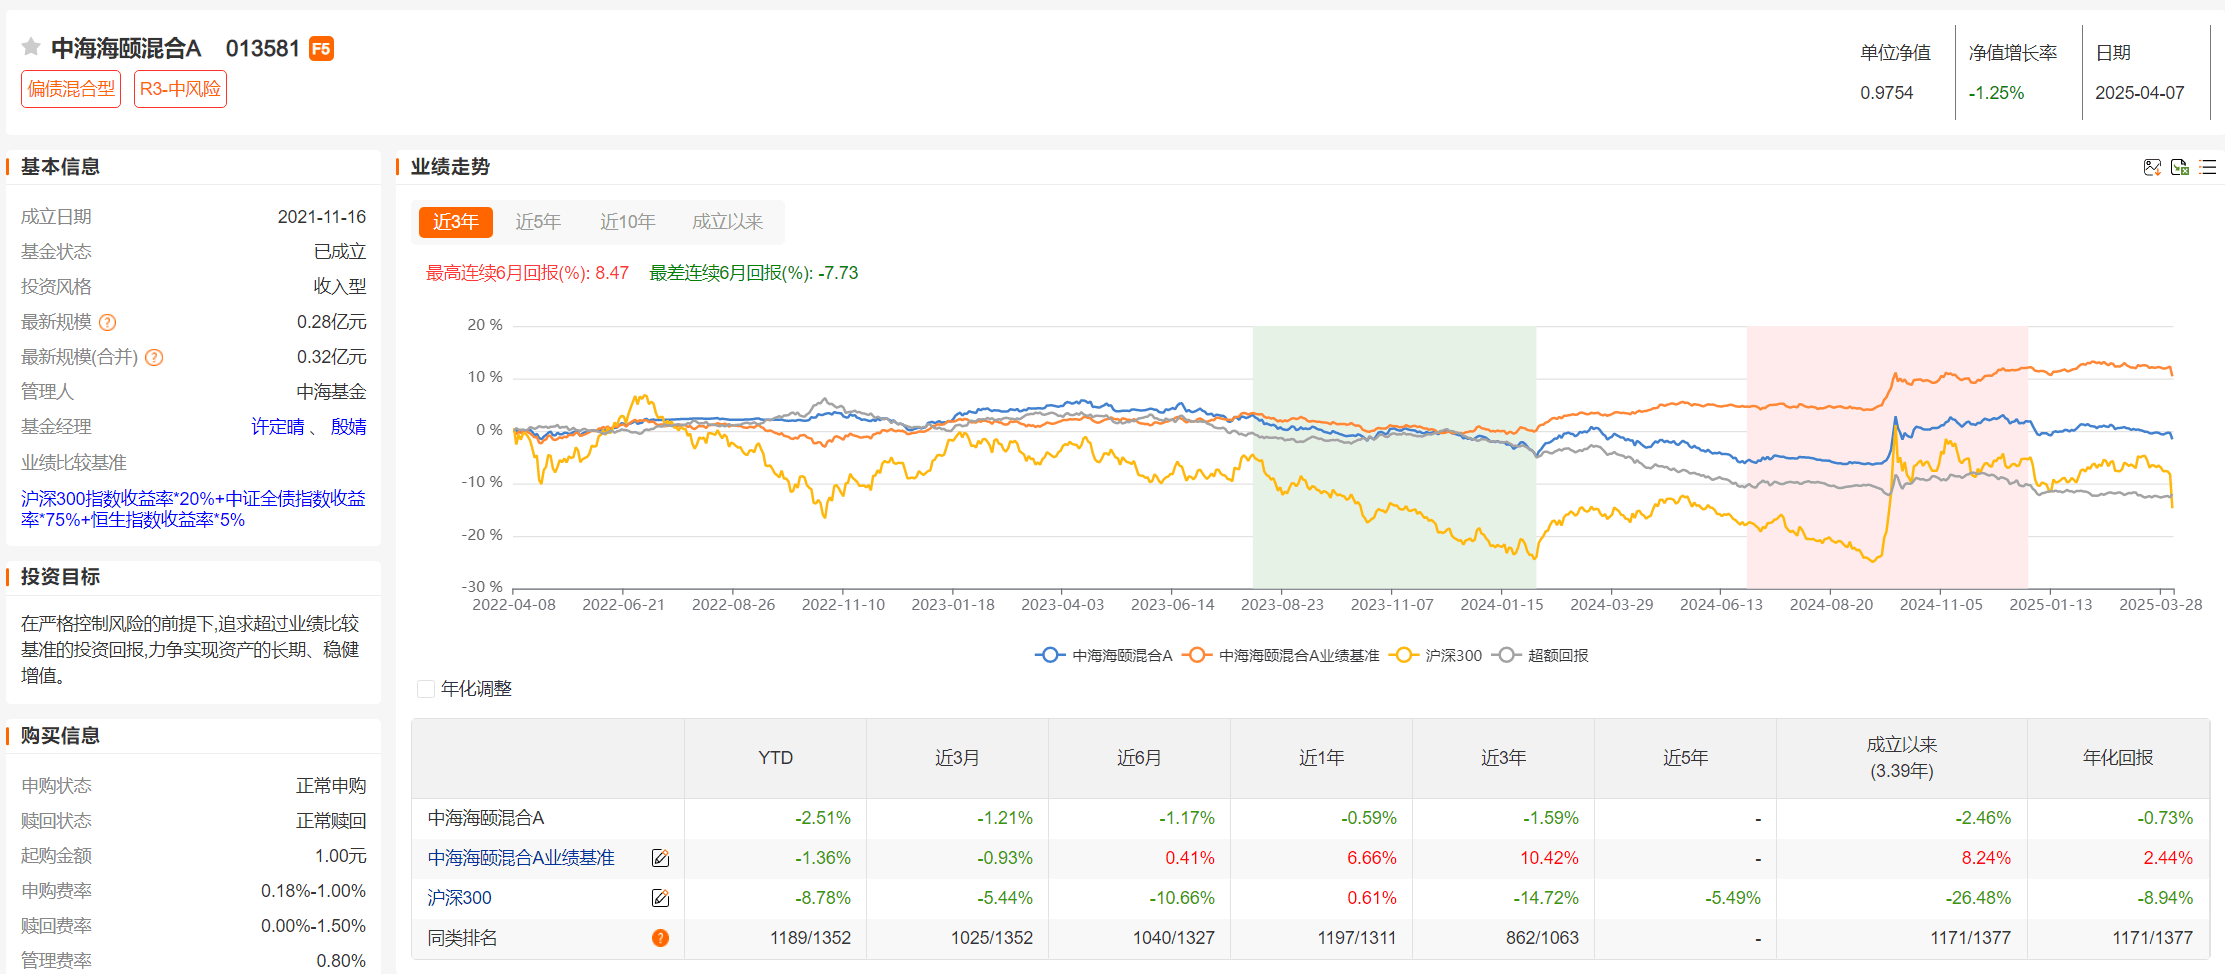Image resolution: width=2225 pixels, height=974 pixels.
Task: Click the 申购费率 value 0.18%-1.00%
Action: point(314,891)
